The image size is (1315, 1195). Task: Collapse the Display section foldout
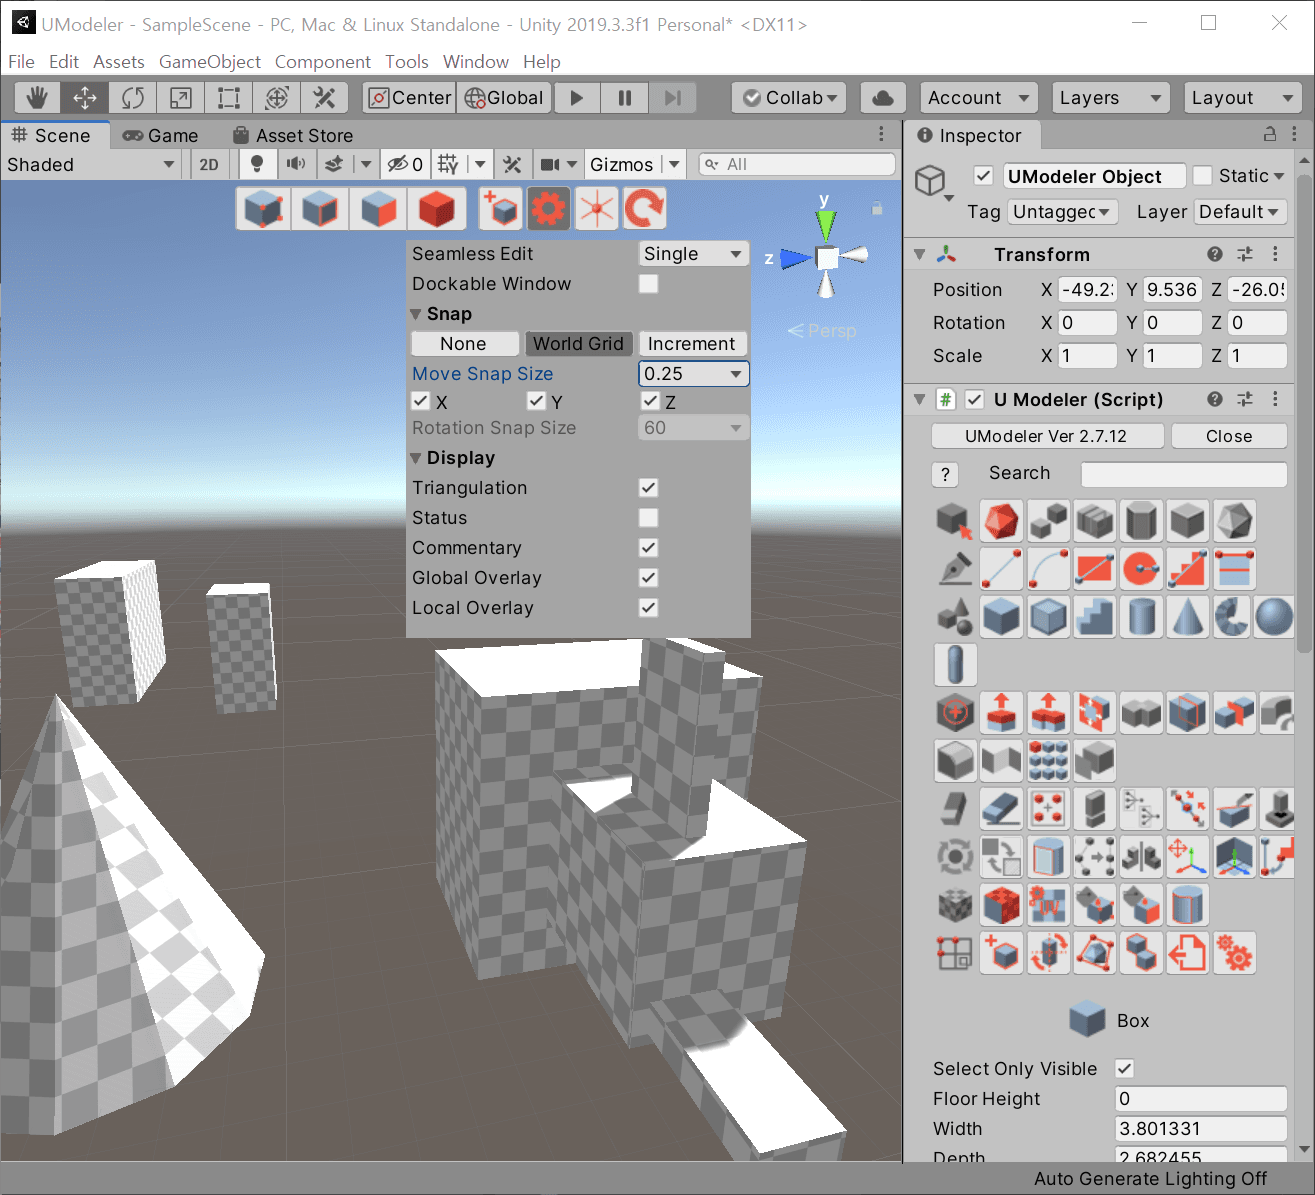pos(416,458)
